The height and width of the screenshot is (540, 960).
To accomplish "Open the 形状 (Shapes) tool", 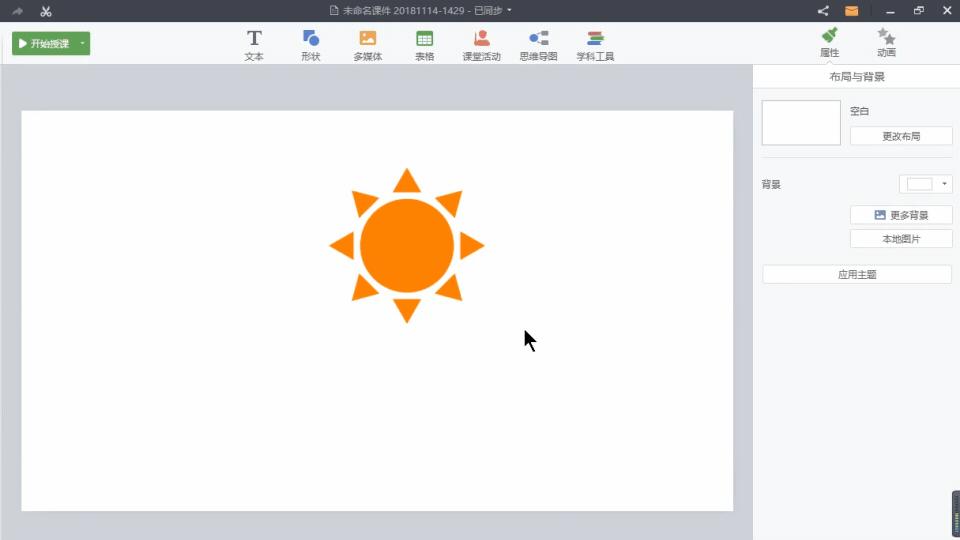I will tap(310, 45).
